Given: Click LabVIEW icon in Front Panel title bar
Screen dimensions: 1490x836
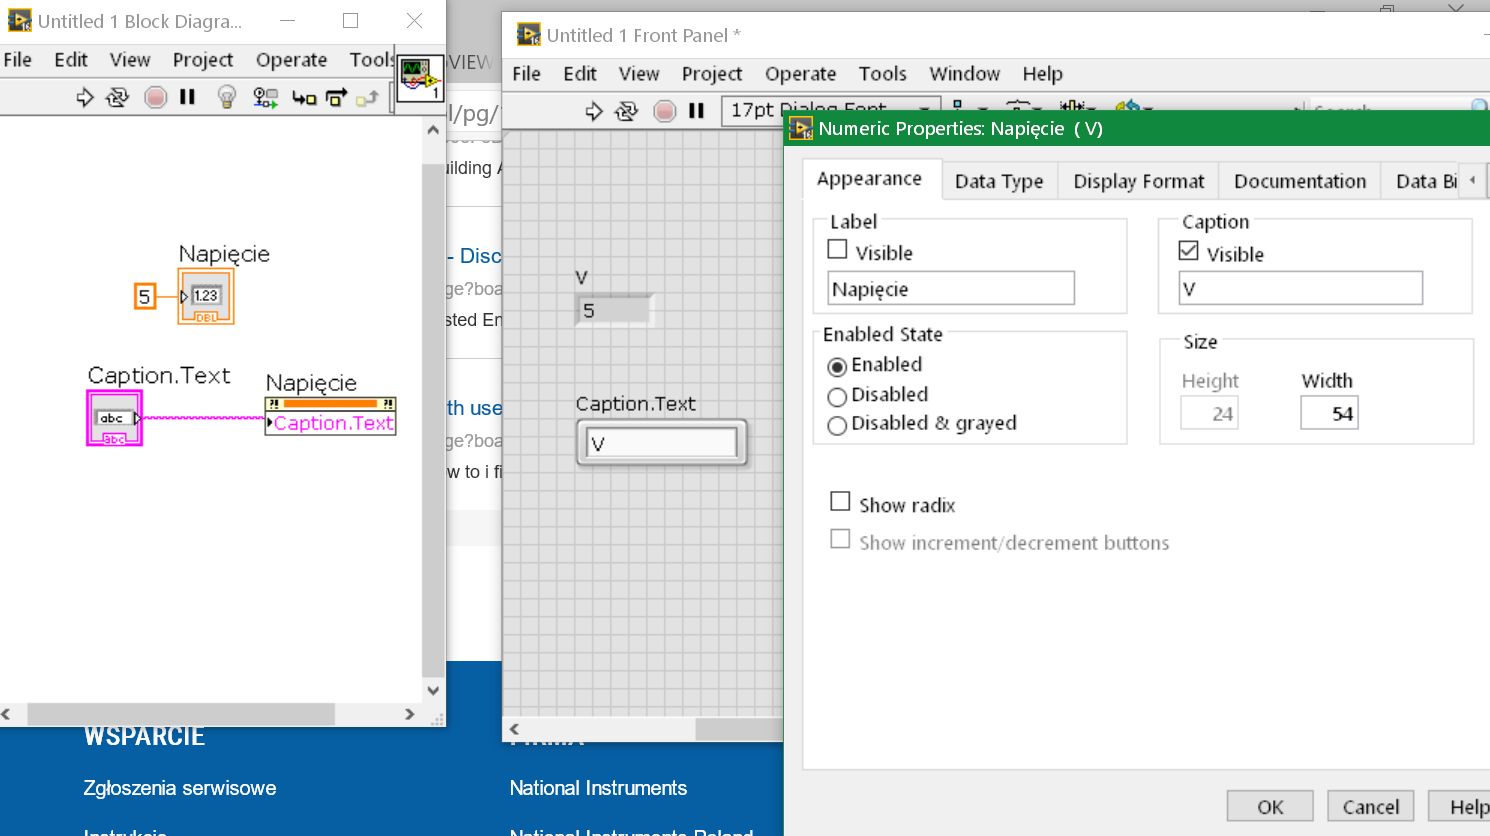Looking at the screenshot, I should 528,35.
